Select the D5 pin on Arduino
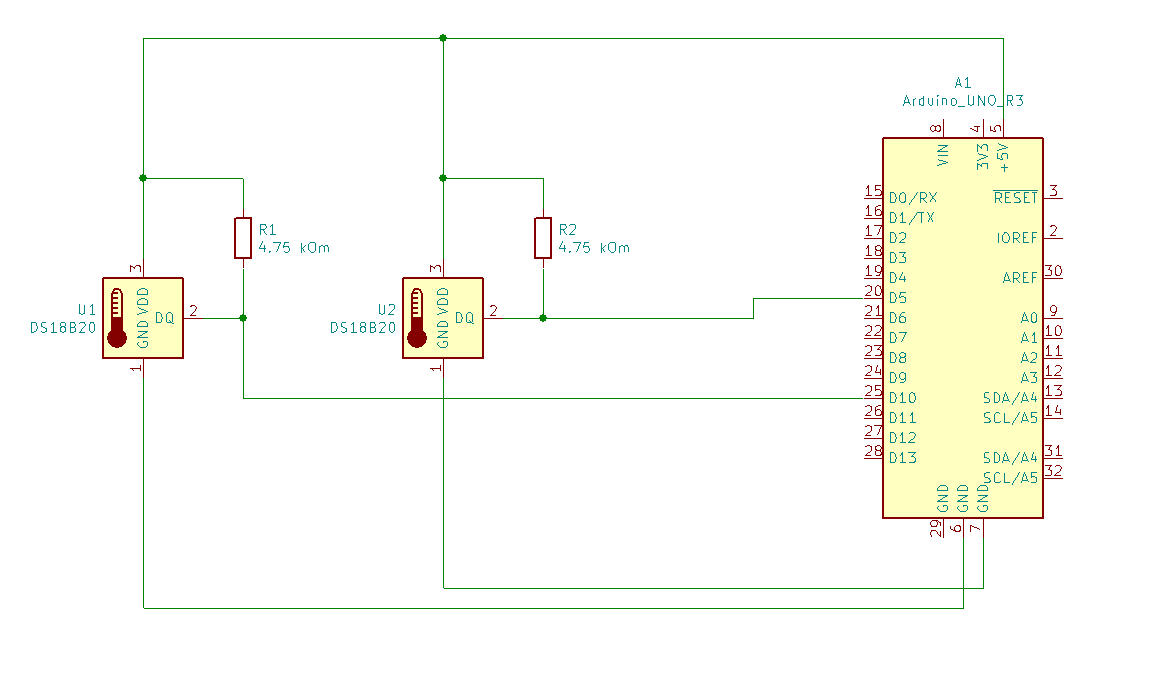The image size is (1160, 697). [898, 298]
